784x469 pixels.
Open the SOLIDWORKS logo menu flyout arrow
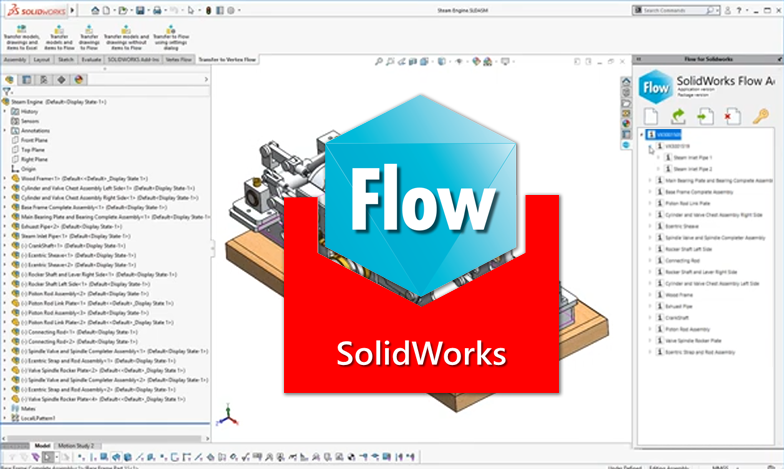[x=72, y=10]
